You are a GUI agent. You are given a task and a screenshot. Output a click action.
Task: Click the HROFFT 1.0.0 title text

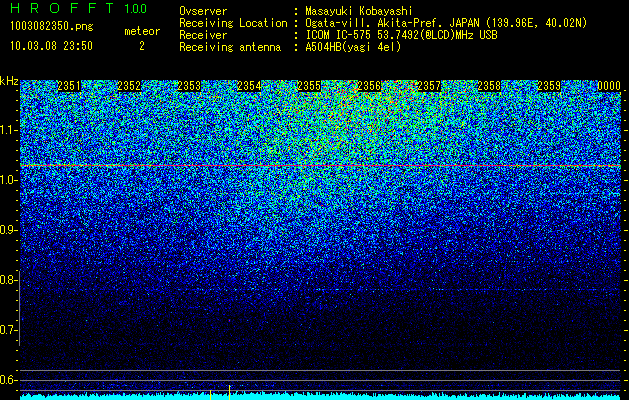point(78,8)
